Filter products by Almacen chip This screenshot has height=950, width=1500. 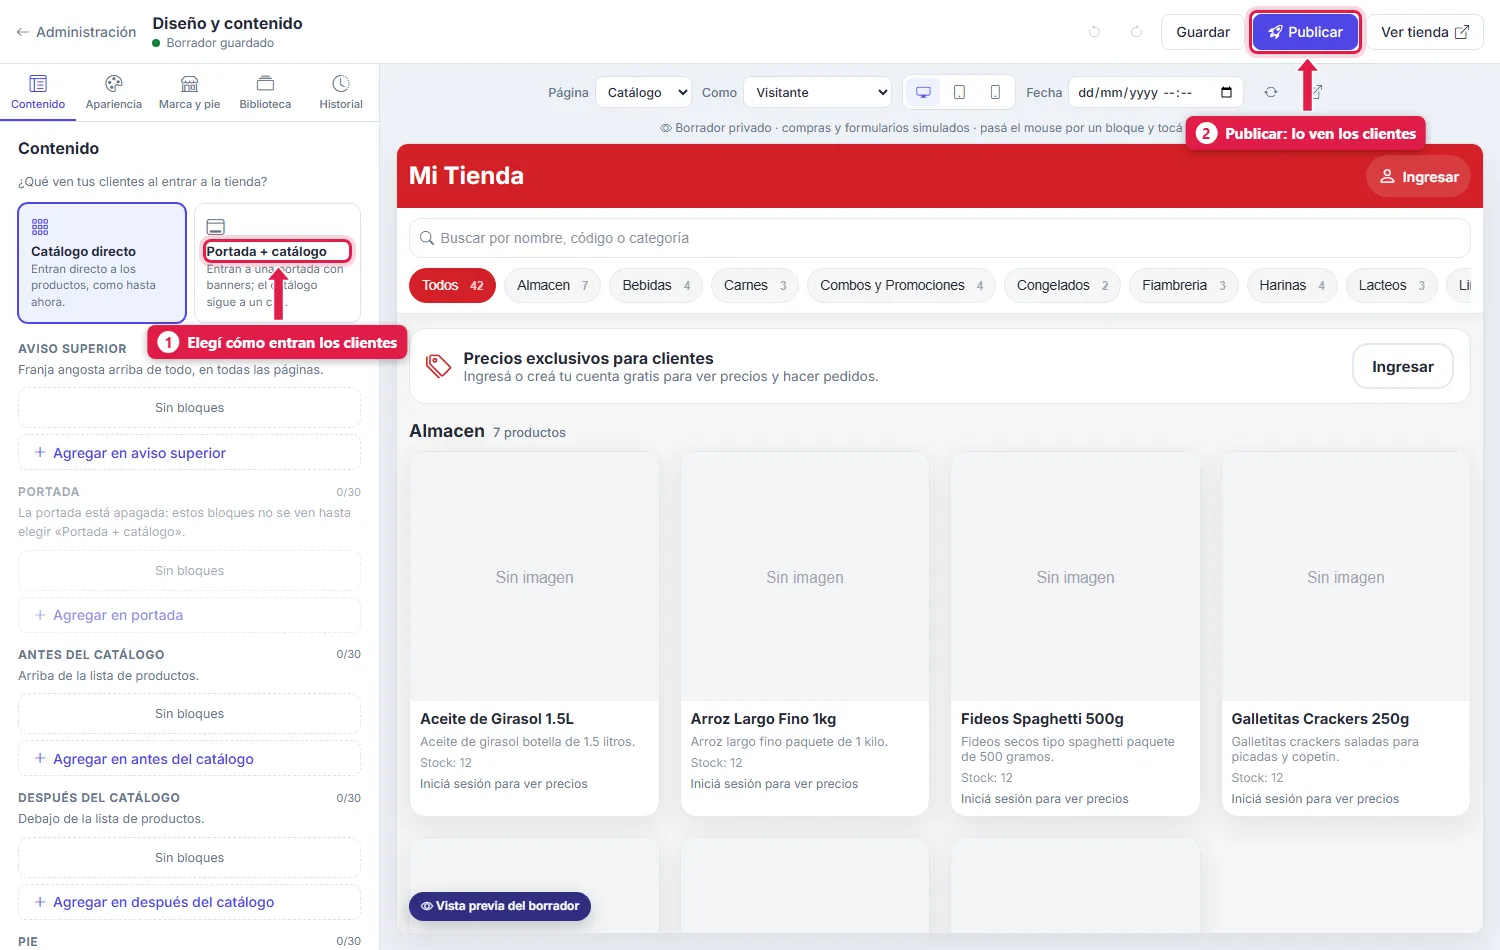tap(552, 285)
